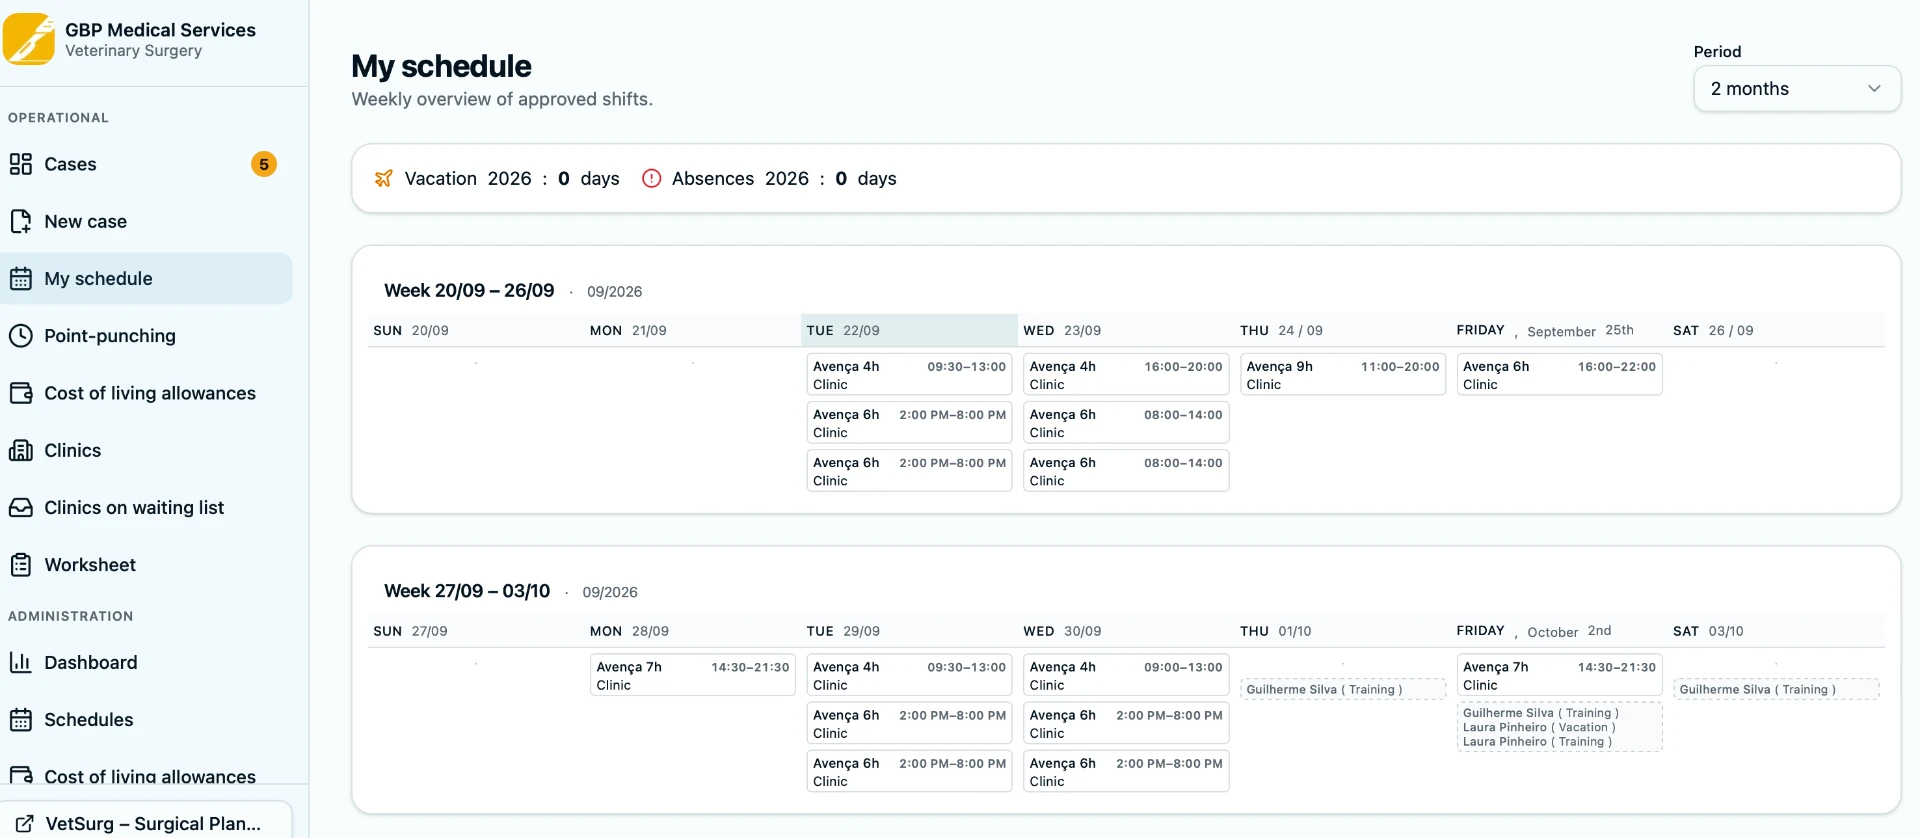
Task: Click the Absences alert circle icon
Action: click(x=651, y=179)
